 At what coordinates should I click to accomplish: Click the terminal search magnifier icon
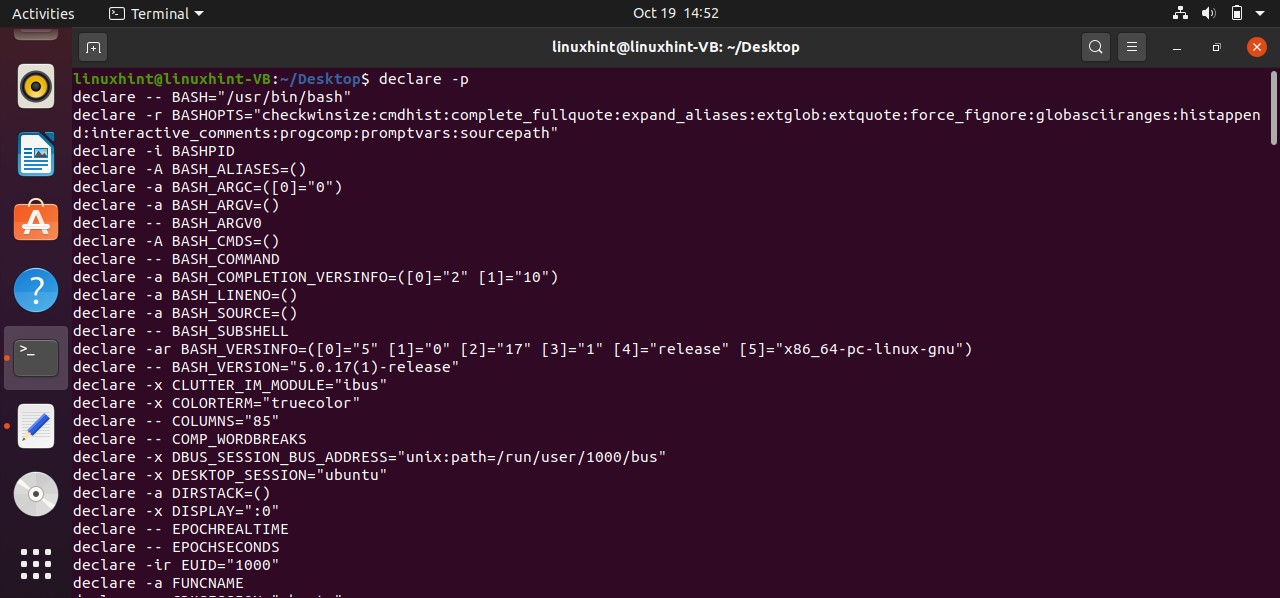(x=1096, y=47)
